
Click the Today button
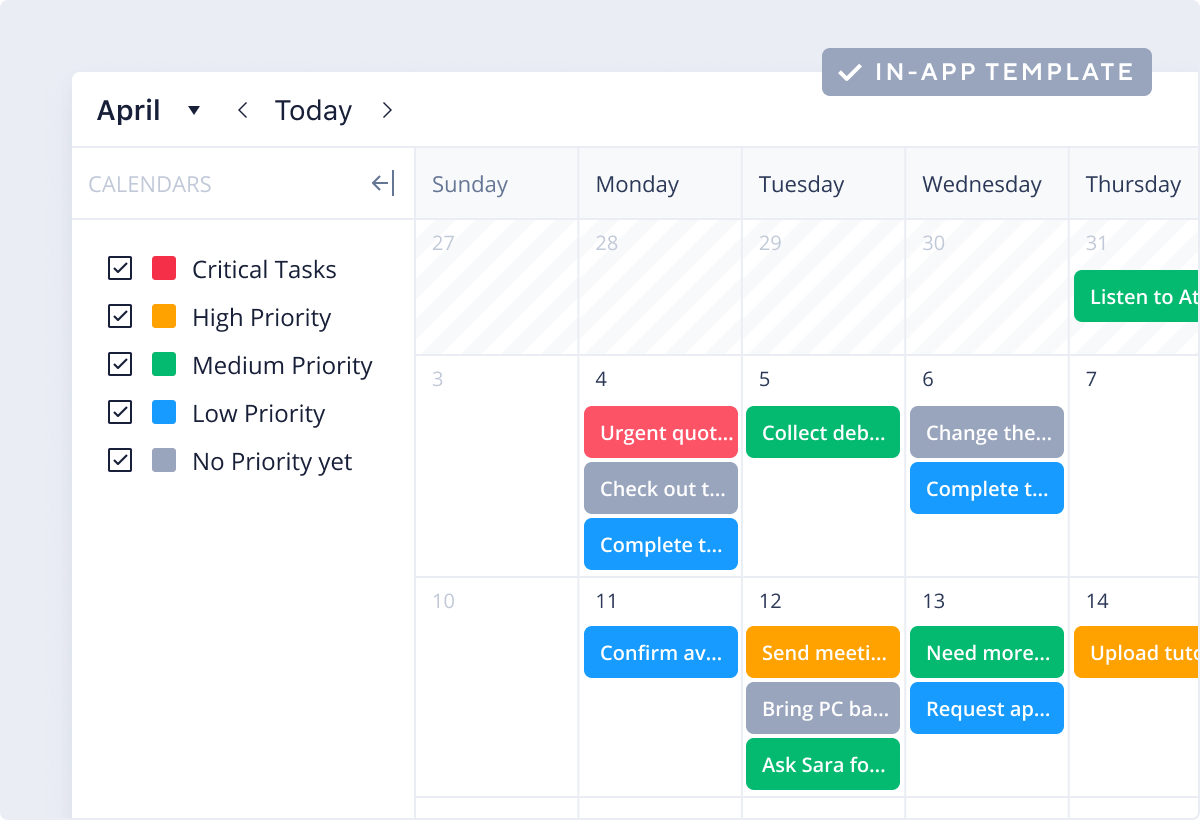(313, 110)
